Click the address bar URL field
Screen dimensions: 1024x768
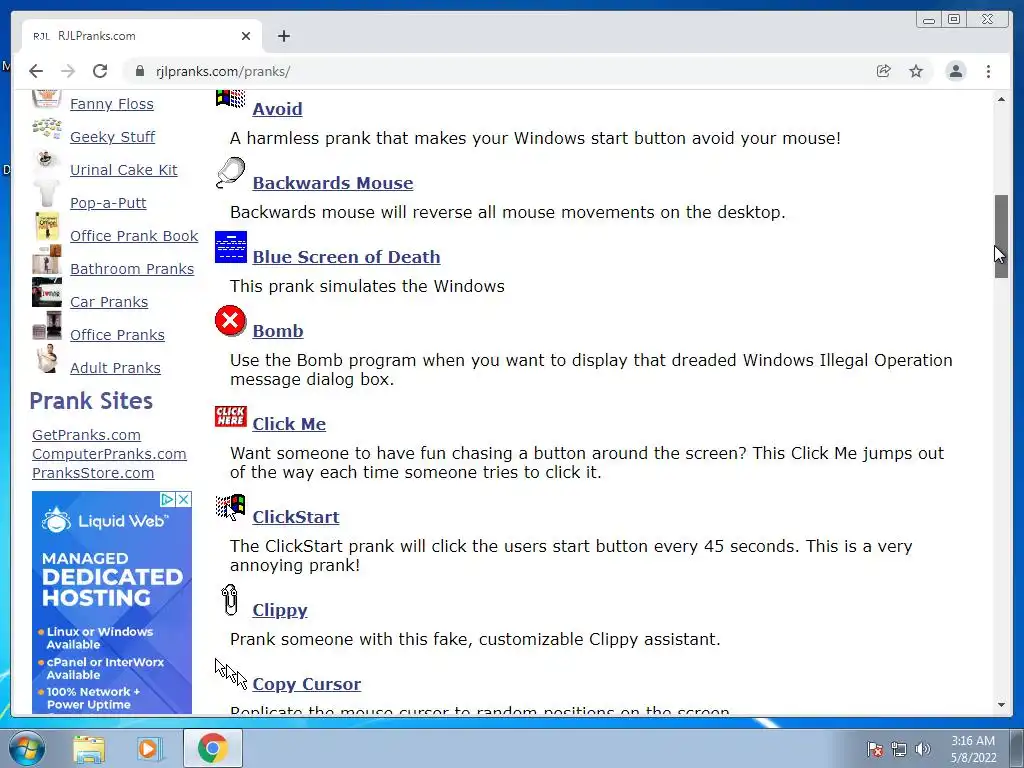[509, 71]
